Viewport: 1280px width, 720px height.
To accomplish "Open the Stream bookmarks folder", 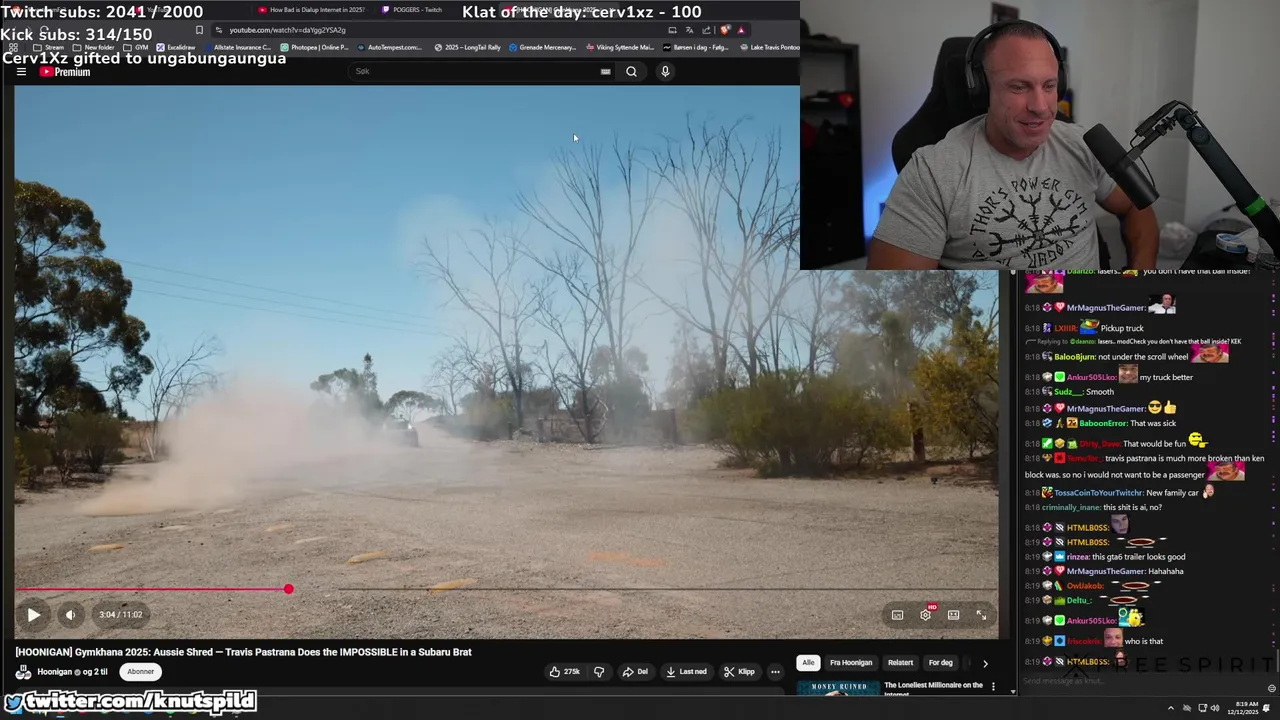I will (48, 47).
